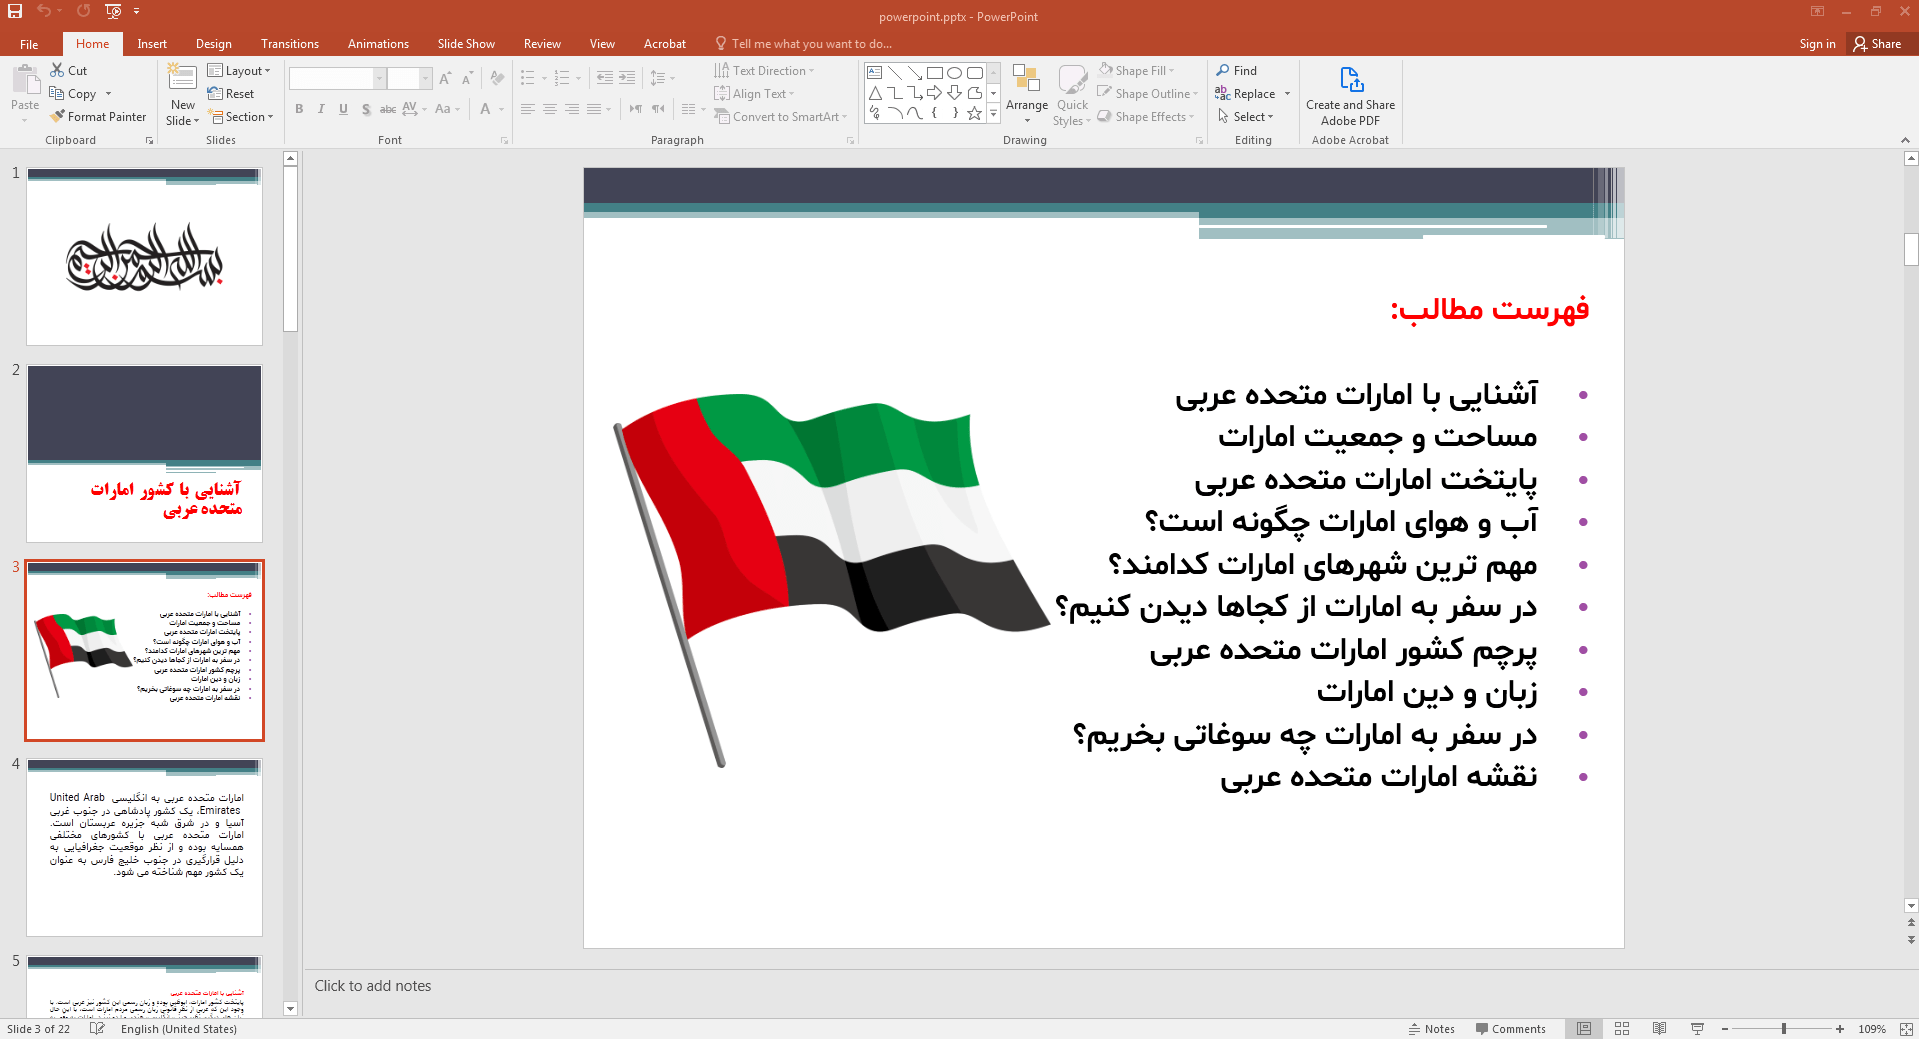Click the Decrease List Level icon
The image size is (1919, 1039).
604,78
